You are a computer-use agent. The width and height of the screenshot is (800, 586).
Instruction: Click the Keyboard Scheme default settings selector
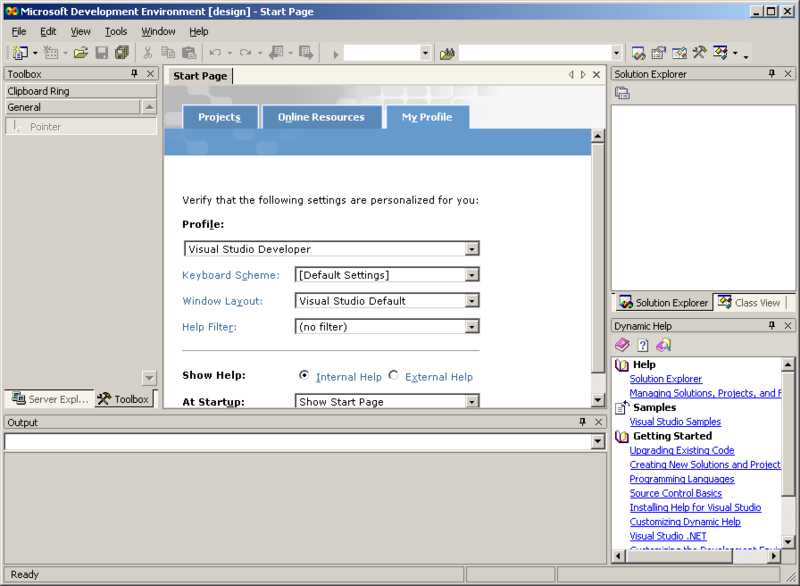click(473, 275)
